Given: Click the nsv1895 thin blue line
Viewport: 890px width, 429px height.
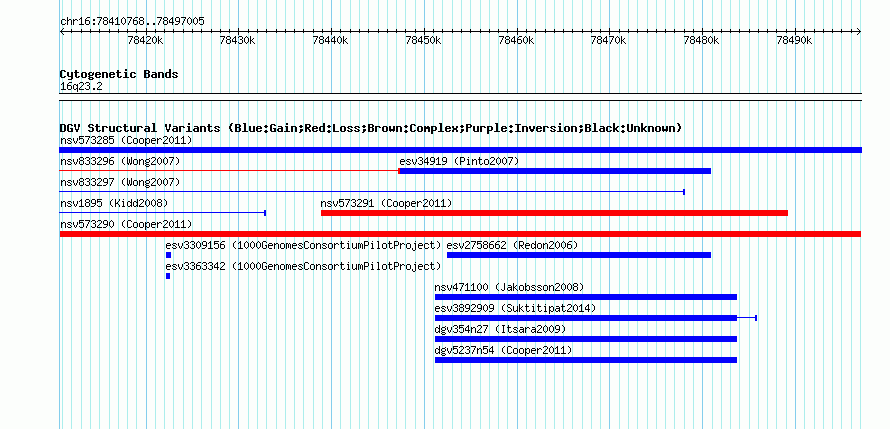Looking at the screenshot, I should click(x=163, y=213).
